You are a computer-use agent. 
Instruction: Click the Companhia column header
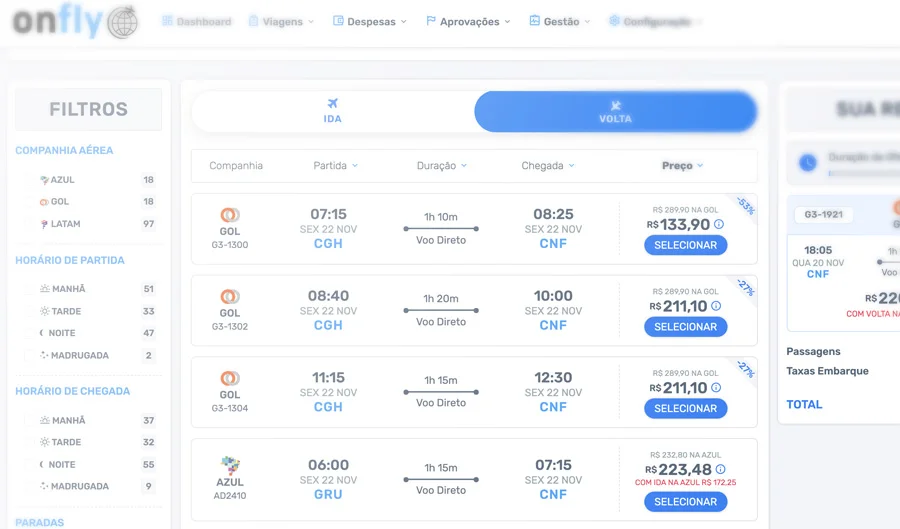[x=236, y=165]
